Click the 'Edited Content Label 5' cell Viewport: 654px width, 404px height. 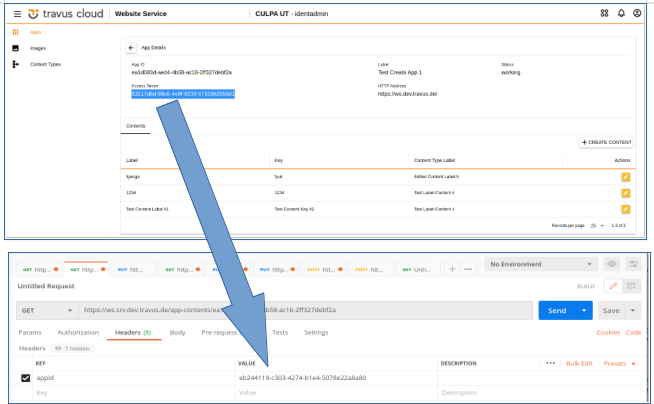click(x=436, y=177)
